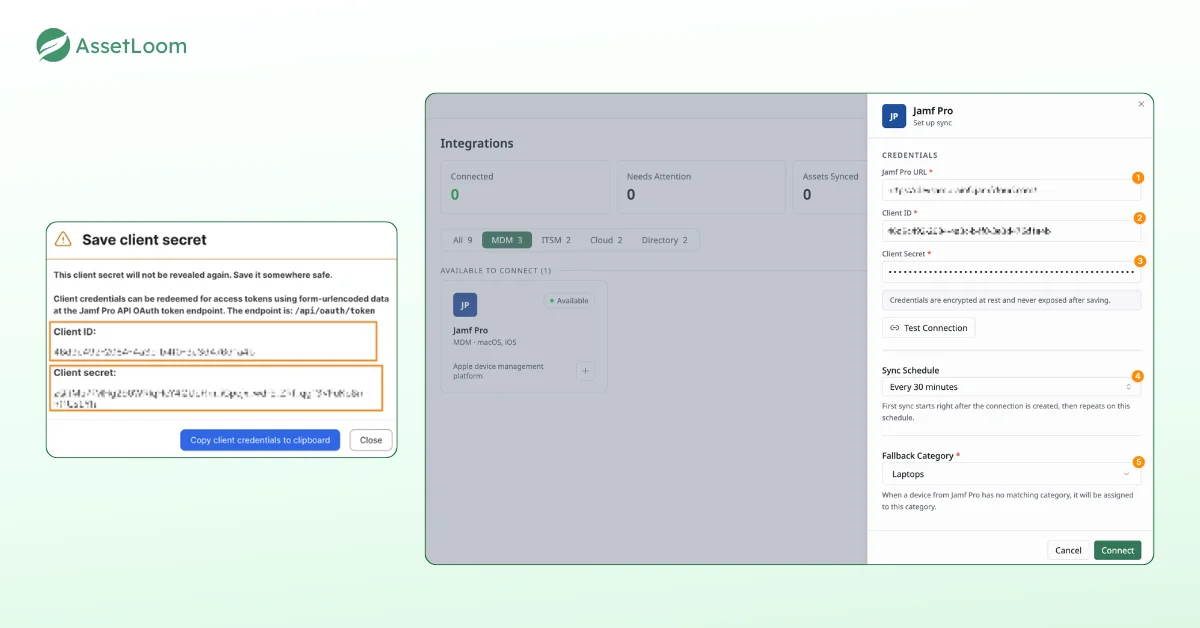Image resolution: width=1200 pixels, height=628 pixels.
Task: Click the Client Secret input field
Action: (x=1011, y=272)
